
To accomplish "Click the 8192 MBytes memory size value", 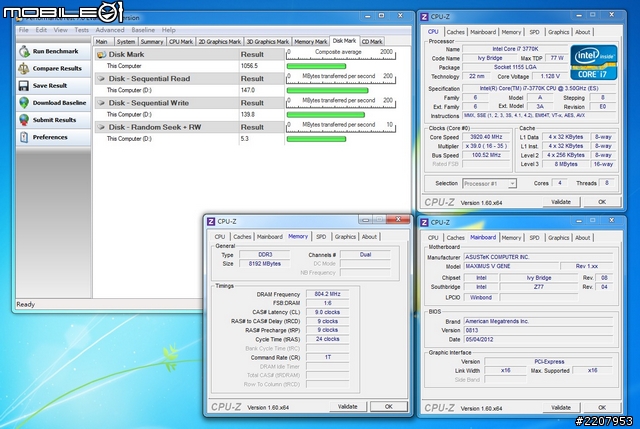I will (264, 264).
